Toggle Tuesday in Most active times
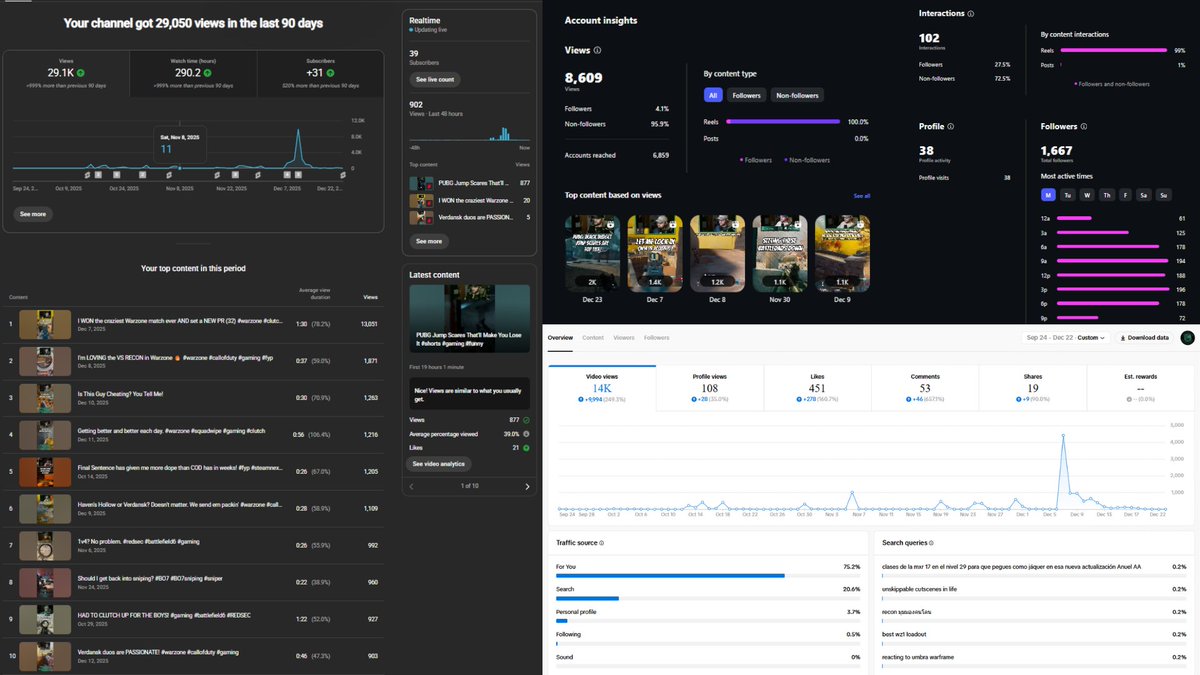Image resolution: width=1200 pixels, height=675 pixels. (x=1067, y=194)
